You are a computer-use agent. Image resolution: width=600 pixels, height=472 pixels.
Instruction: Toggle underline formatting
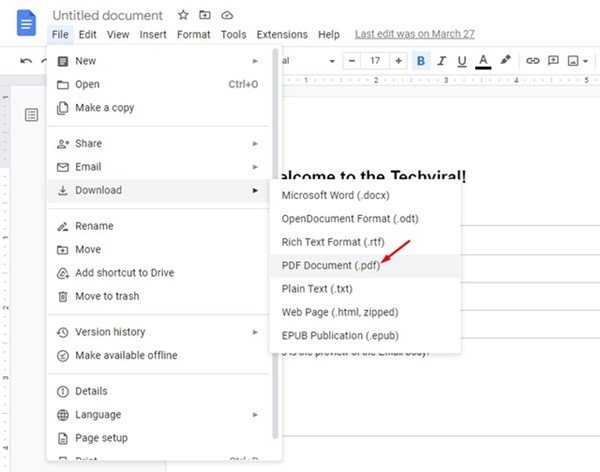(x=462, y=61)
